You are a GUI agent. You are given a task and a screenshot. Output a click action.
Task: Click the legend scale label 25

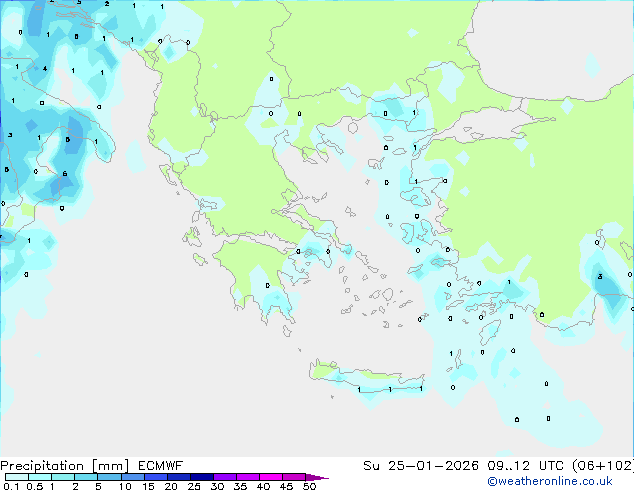(194, 486)
